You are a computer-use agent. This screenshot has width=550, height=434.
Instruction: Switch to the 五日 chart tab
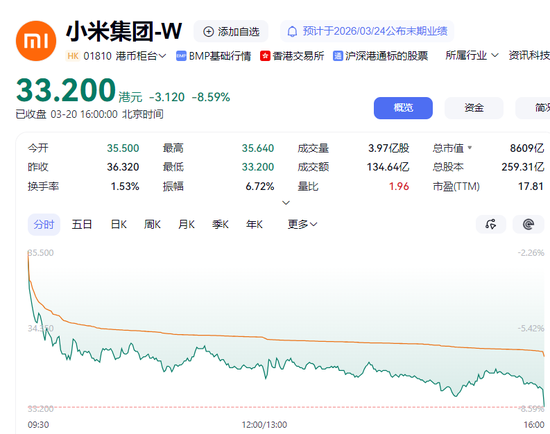(82, 224)
